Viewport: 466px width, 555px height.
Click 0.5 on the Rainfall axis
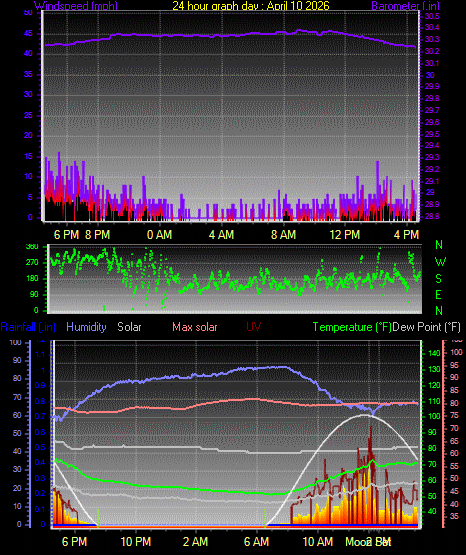click(x=40, y=447)
